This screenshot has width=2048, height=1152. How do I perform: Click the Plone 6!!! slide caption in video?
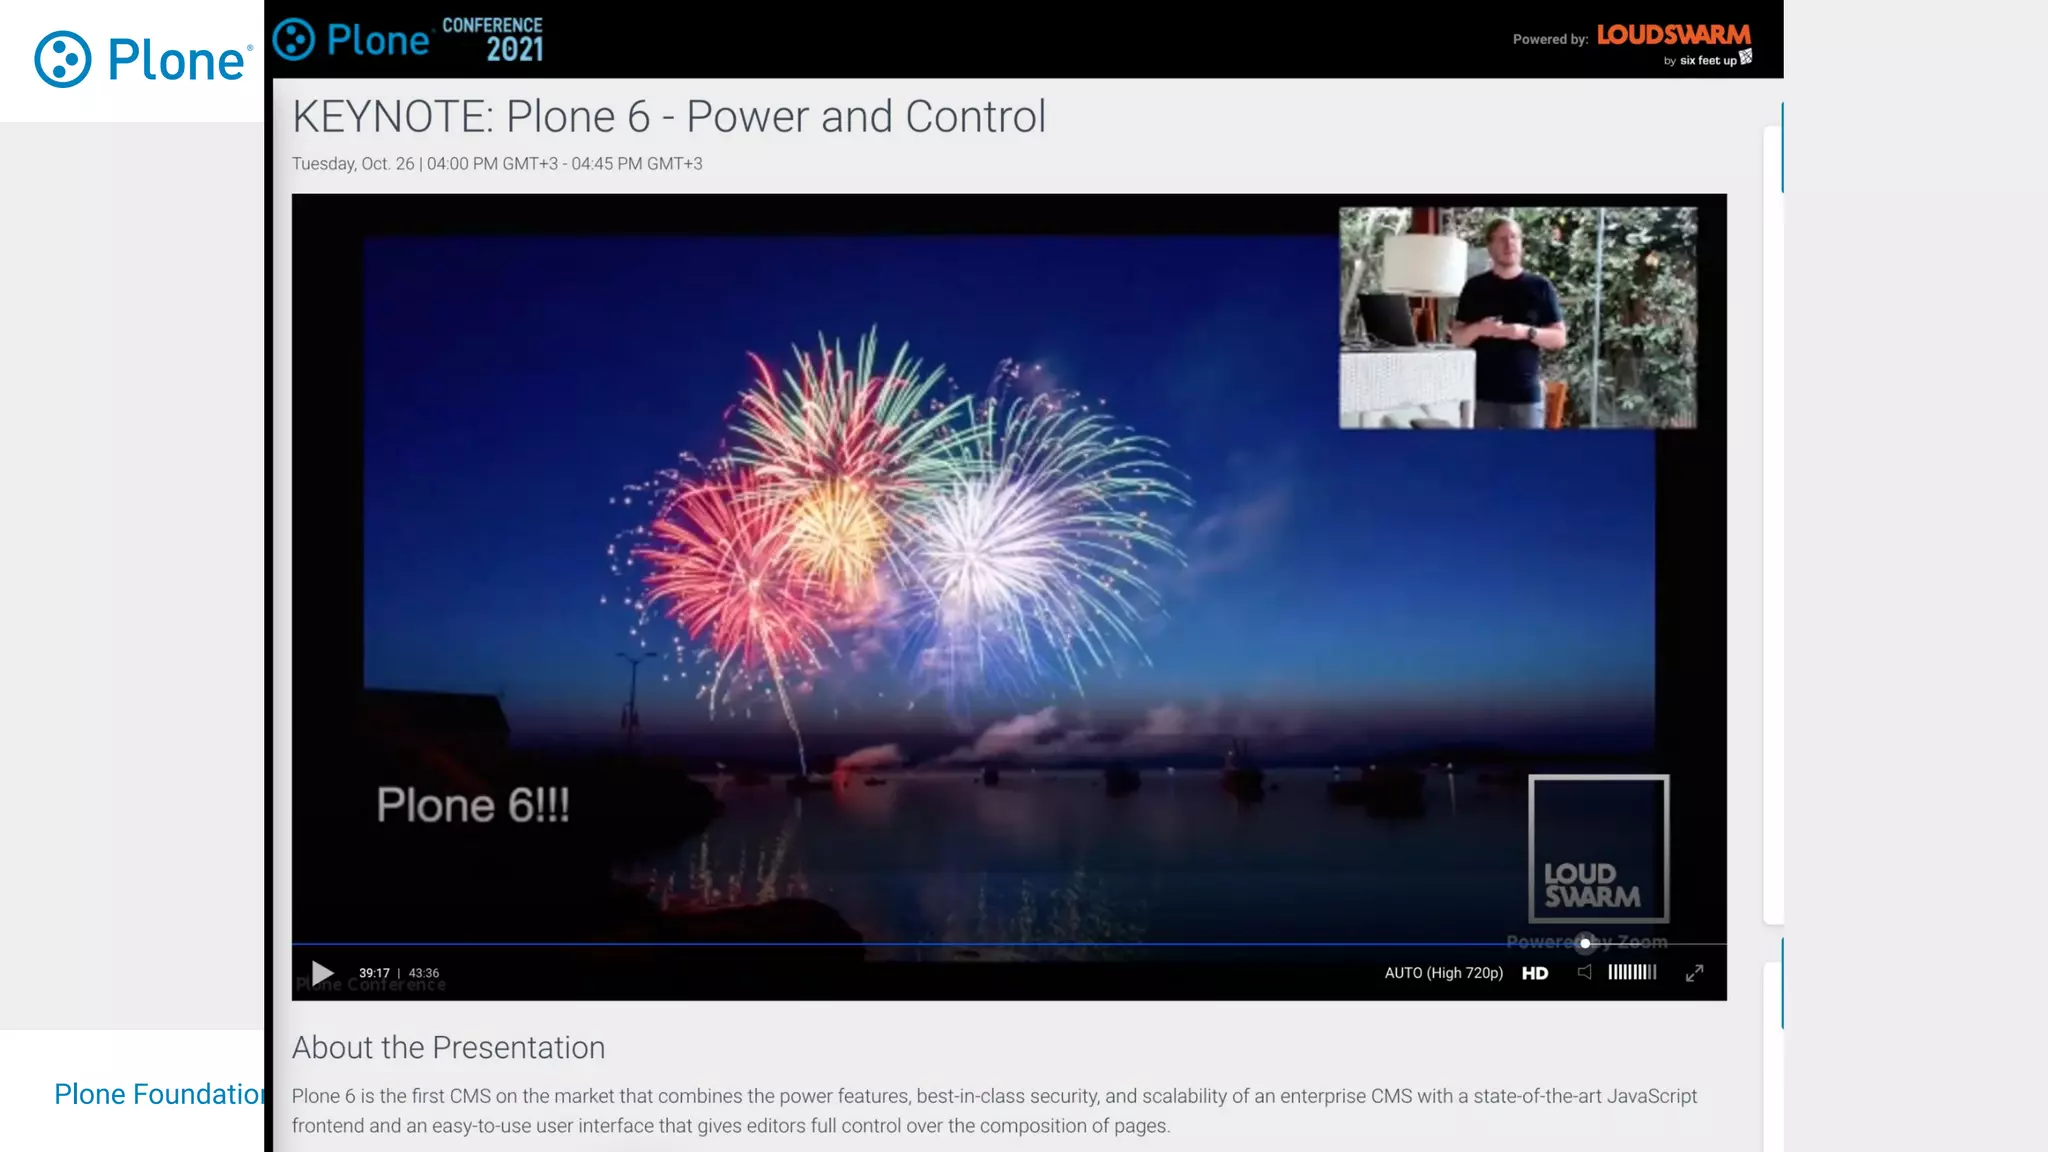coord(473,805)
